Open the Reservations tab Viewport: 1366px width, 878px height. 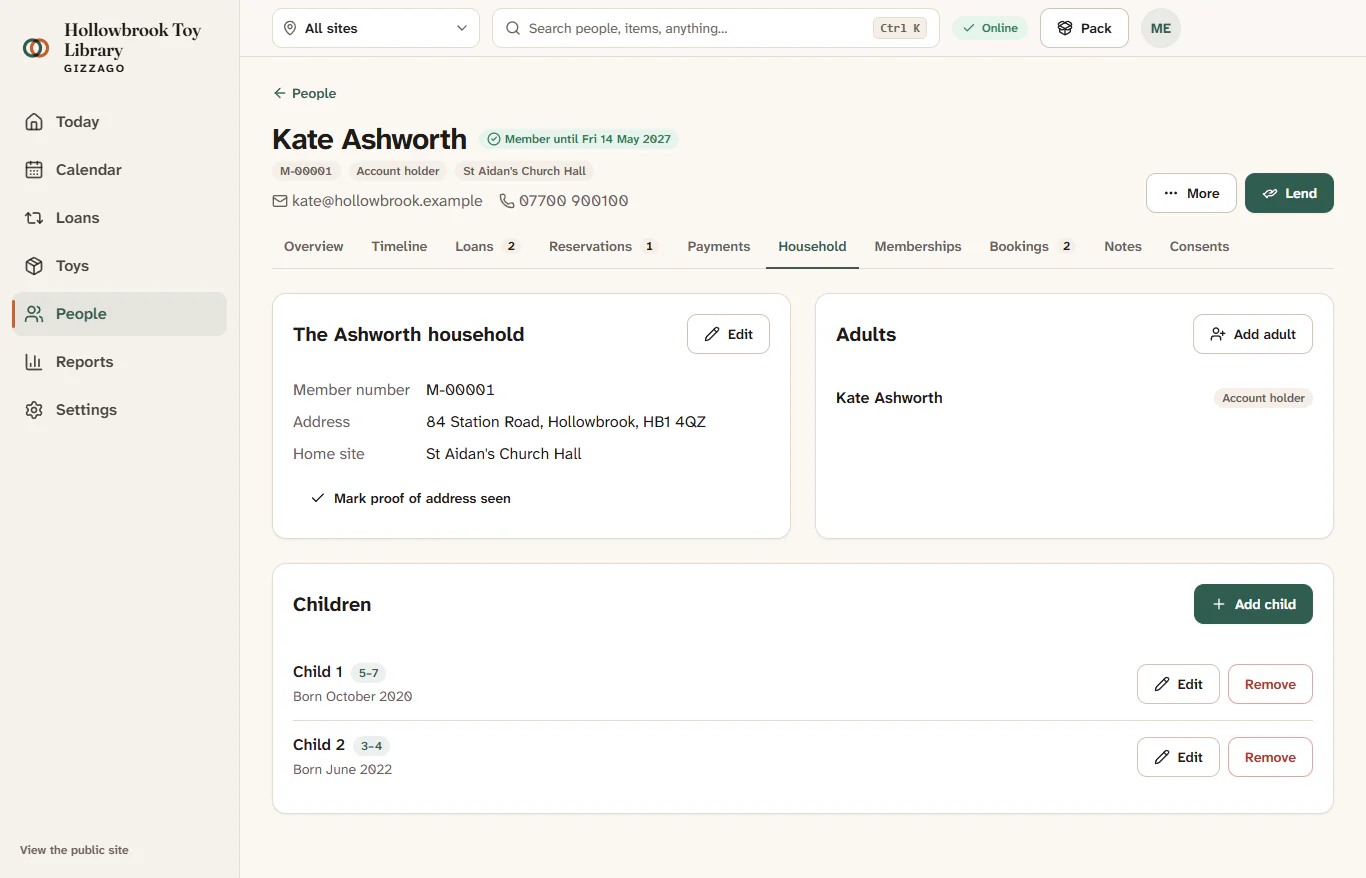click(x=604, y=246)
